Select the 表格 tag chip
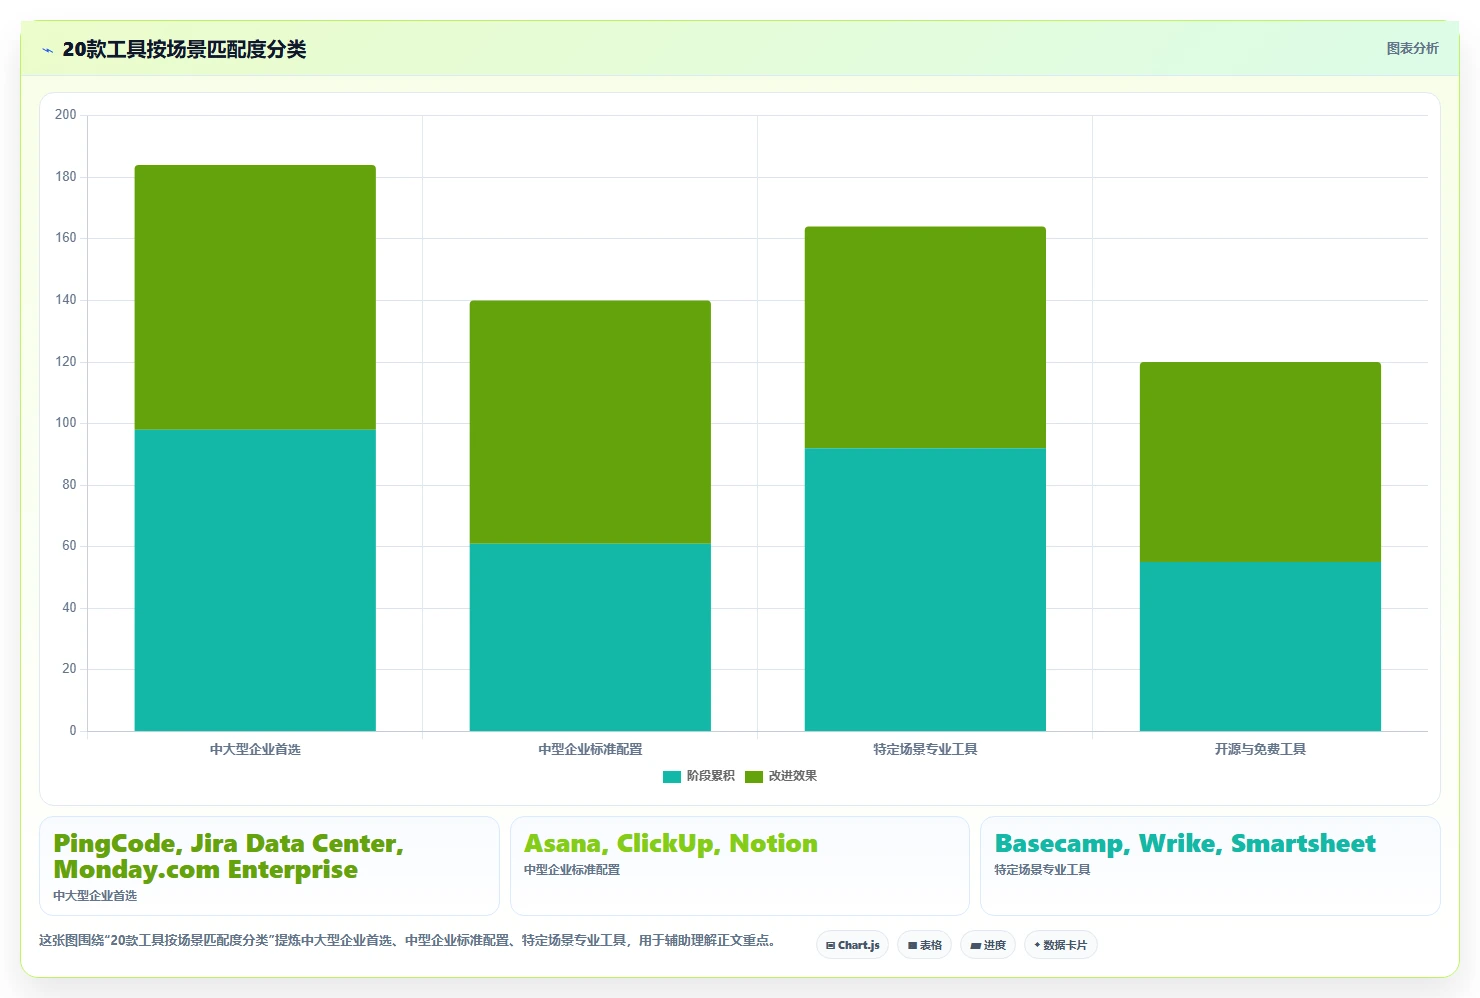 [924, 945]
